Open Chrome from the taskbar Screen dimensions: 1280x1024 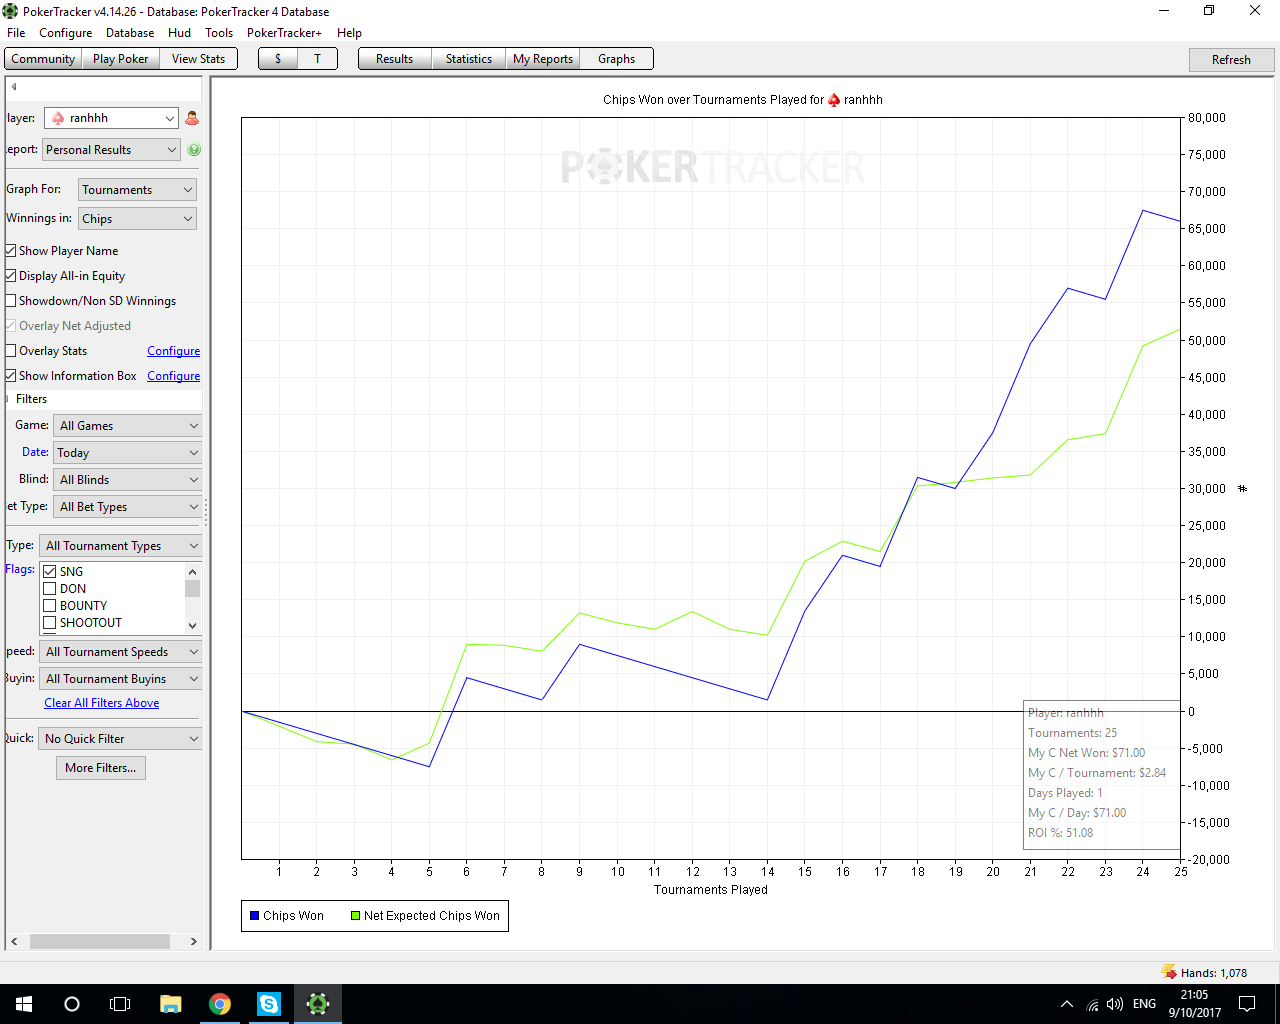pyautogui.click(x=220, y=1004)
